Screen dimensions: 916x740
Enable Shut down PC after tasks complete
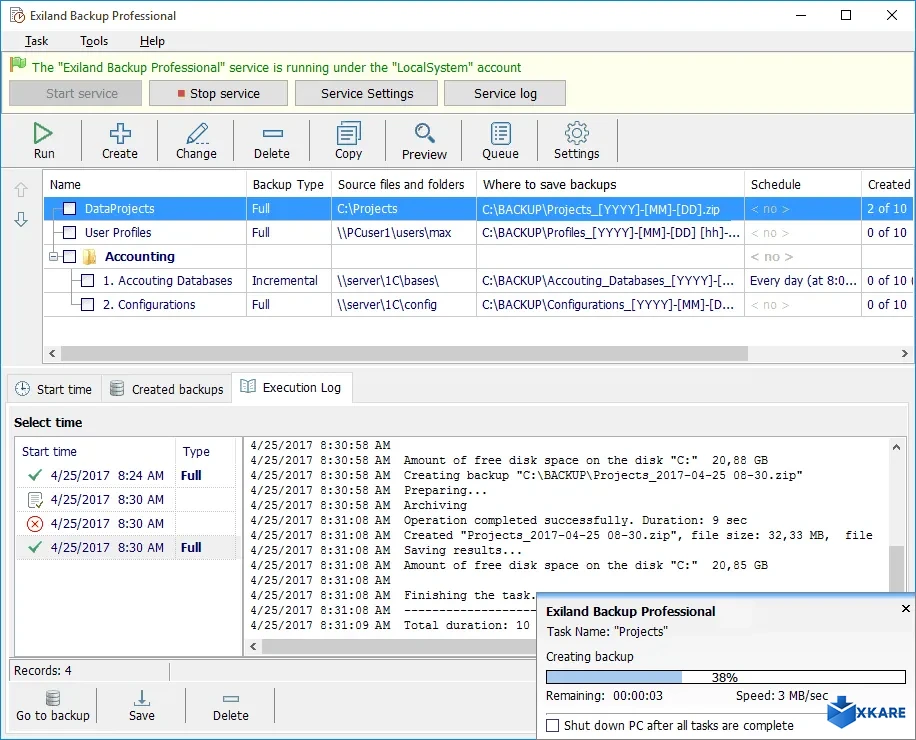pos(553,725)
